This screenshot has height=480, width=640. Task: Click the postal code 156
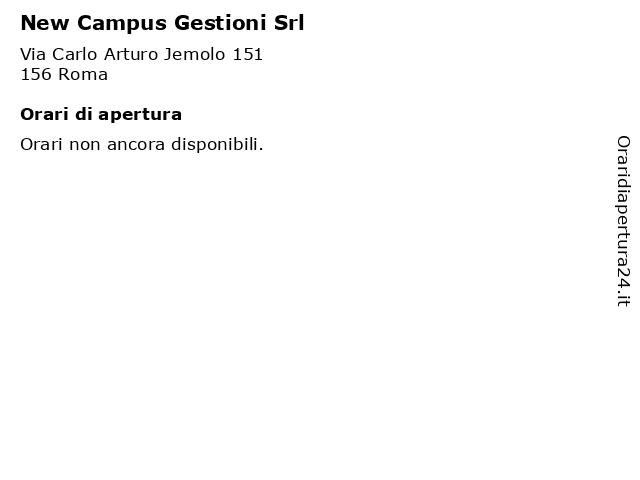36,75
